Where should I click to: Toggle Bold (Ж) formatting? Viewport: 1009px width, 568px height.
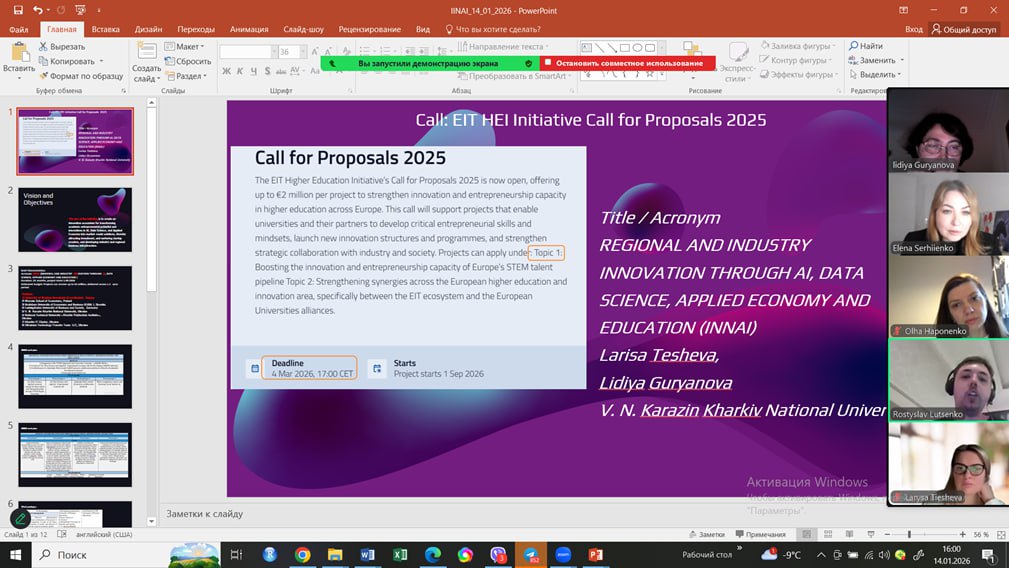pyautogui.click(x=226, y=71)
